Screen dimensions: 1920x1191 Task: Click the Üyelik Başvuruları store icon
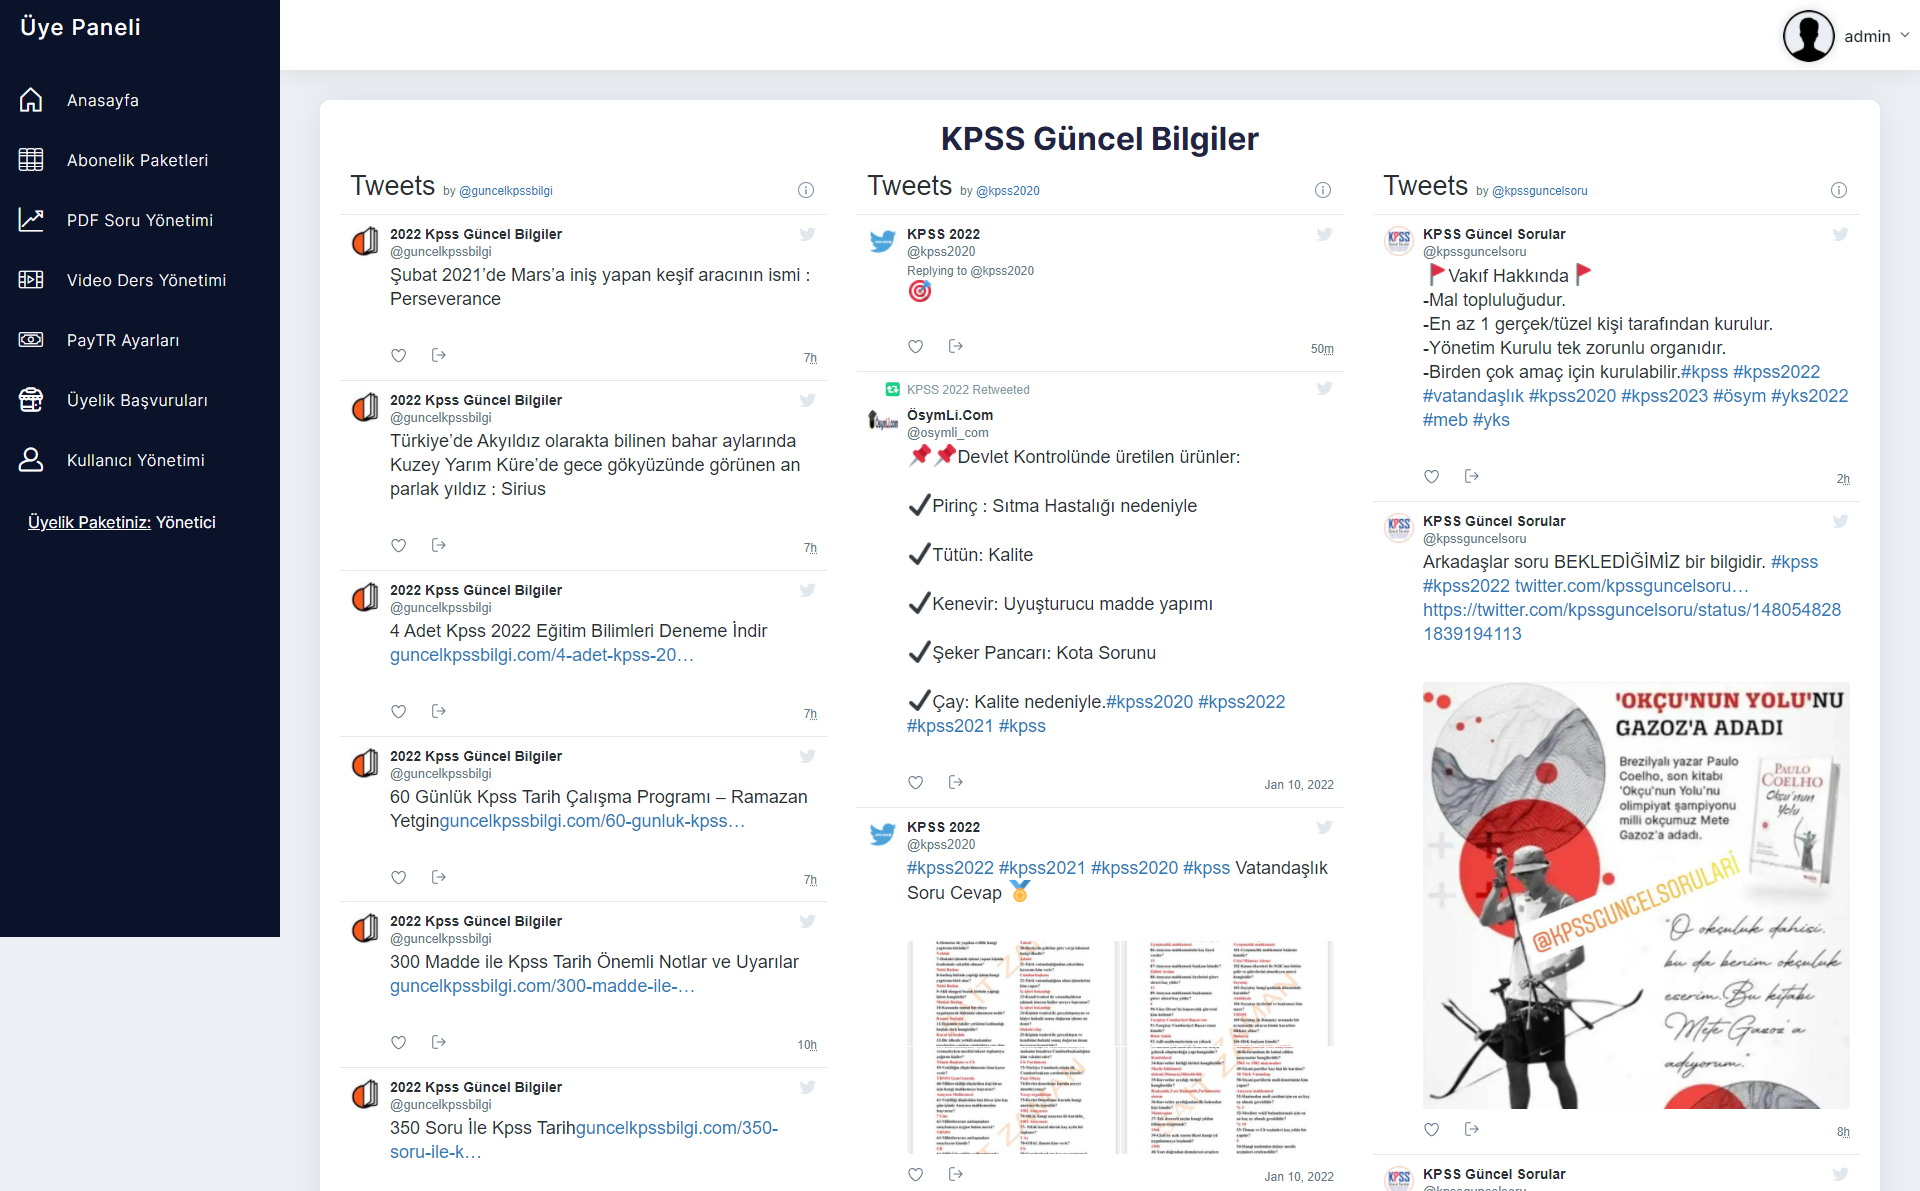tap(31, 400)
